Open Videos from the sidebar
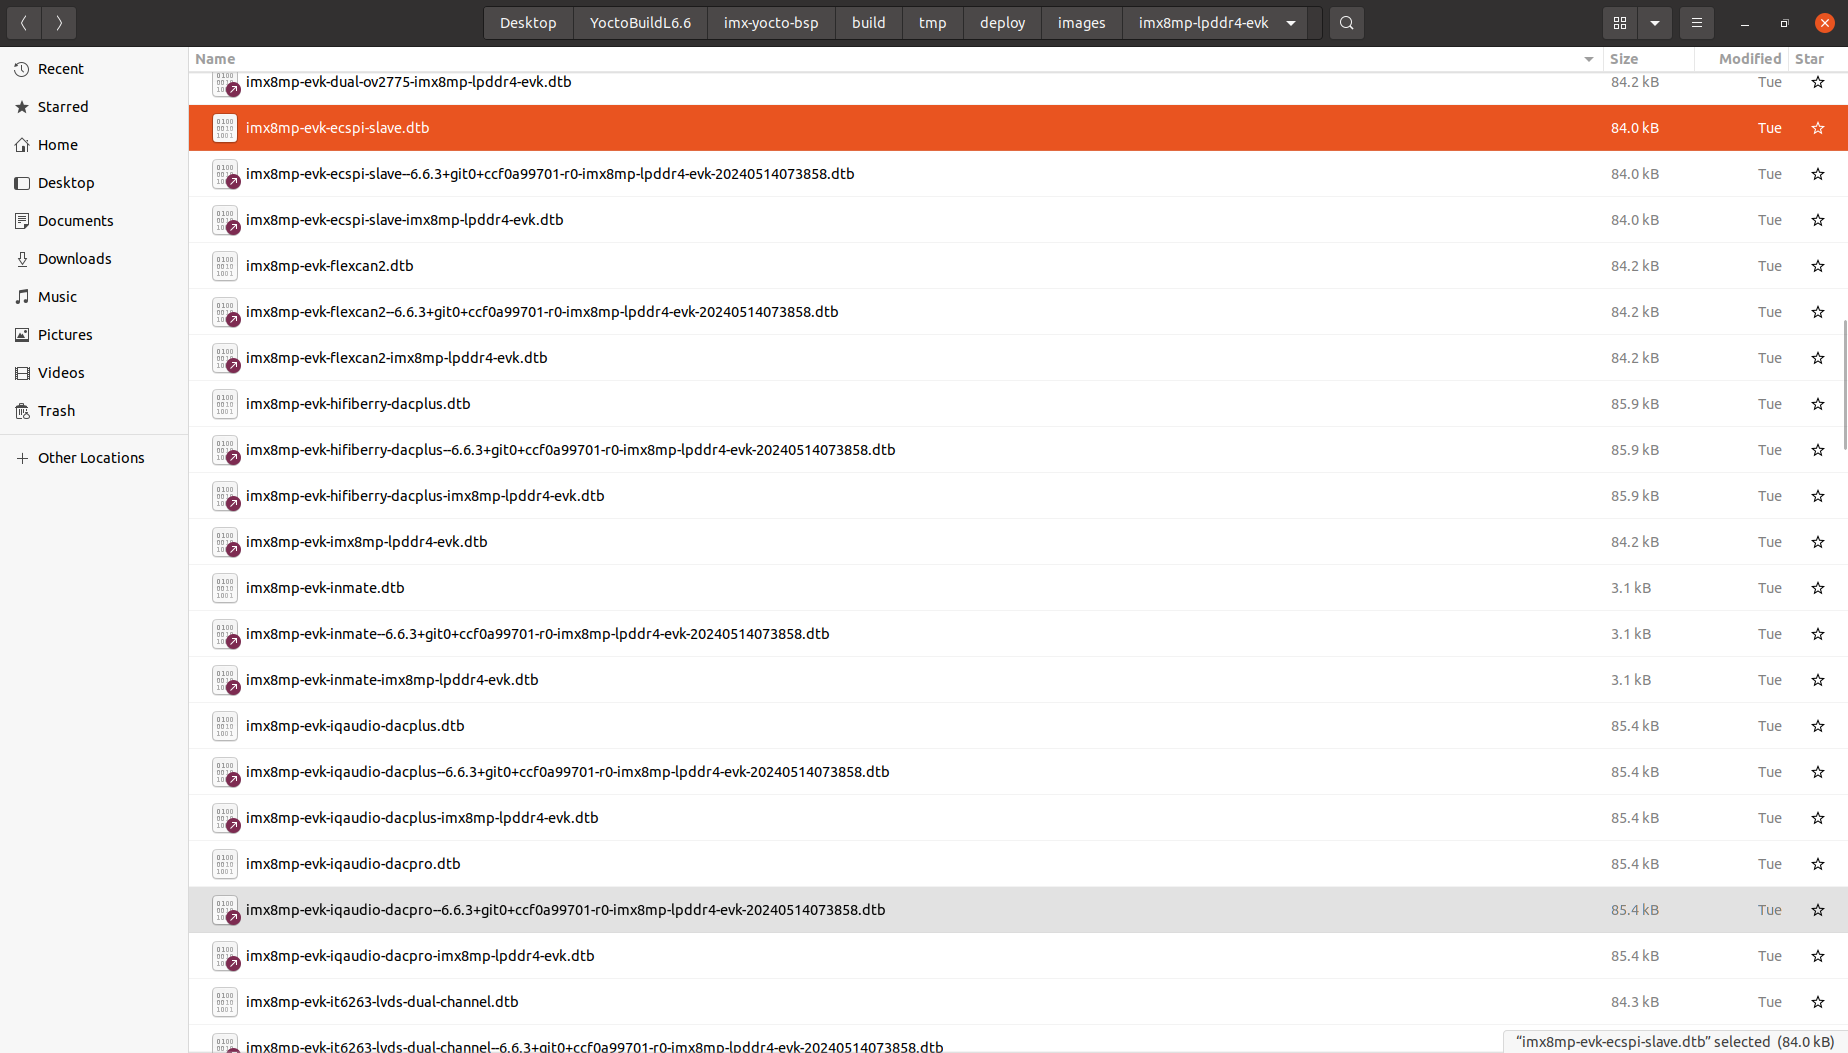 click(61, 372)
